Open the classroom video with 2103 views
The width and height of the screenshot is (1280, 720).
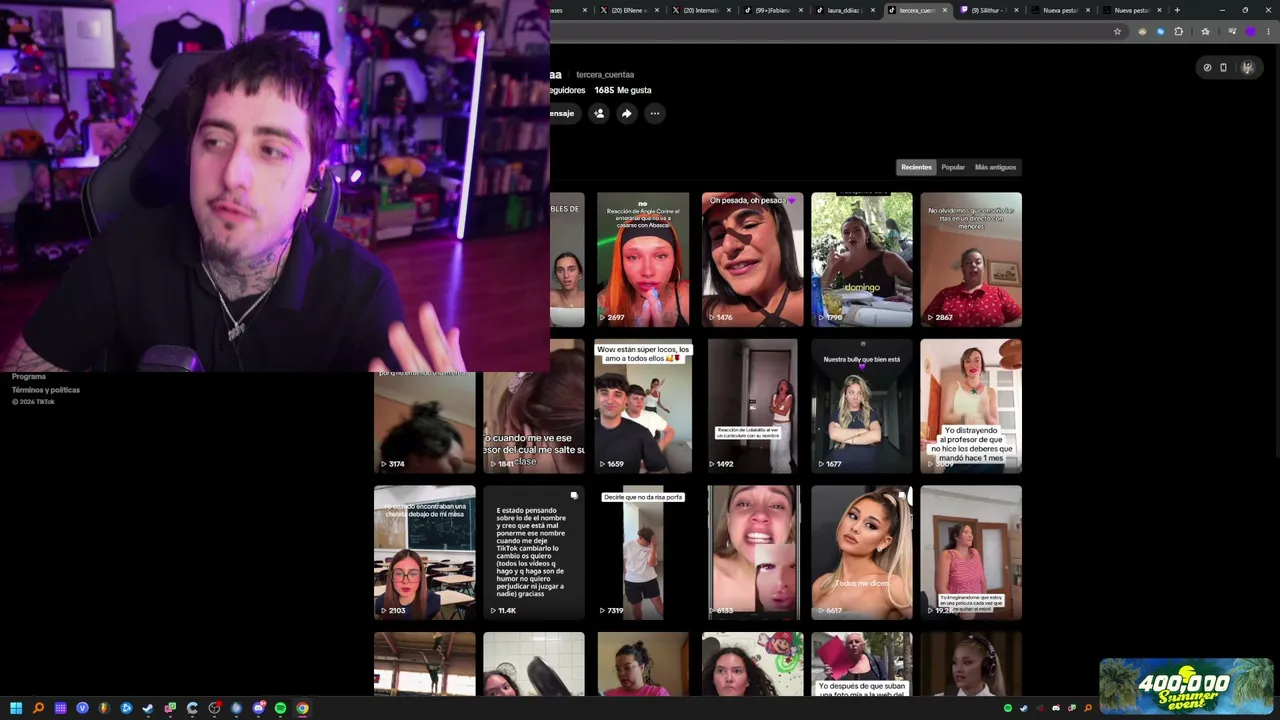[x=425, y=552]
